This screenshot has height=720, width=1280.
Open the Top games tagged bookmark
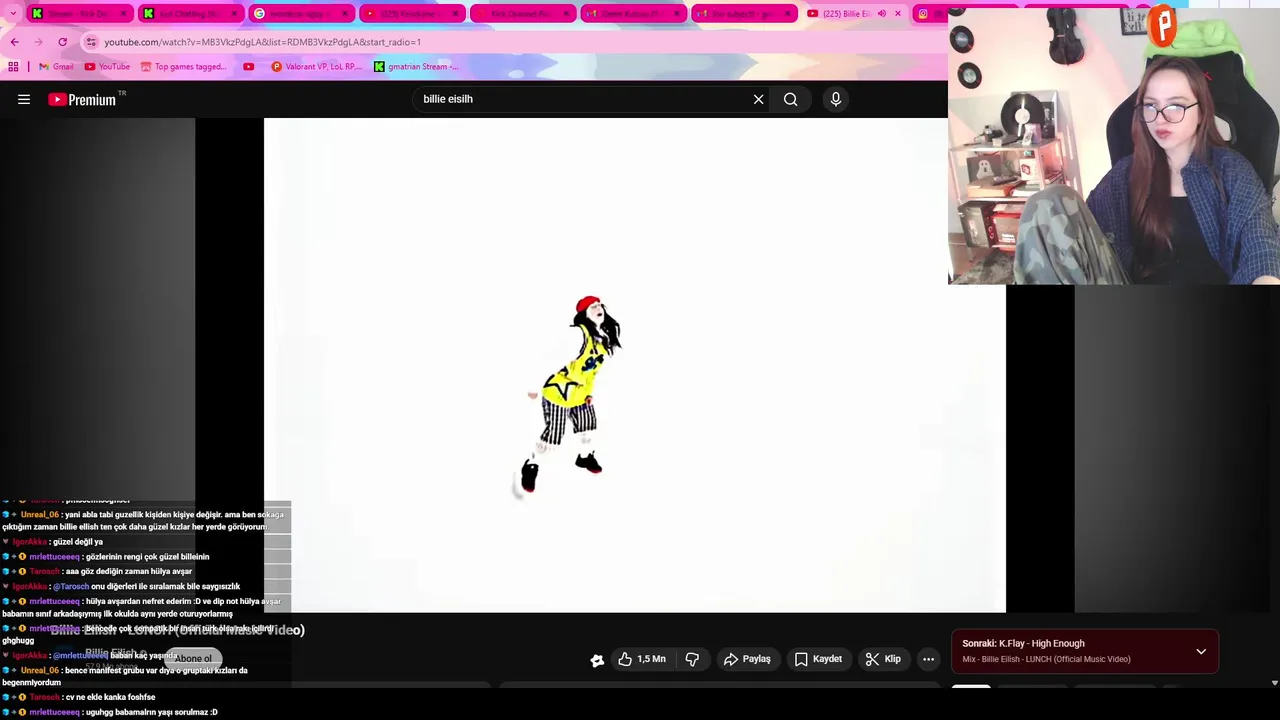coord(183,66)
